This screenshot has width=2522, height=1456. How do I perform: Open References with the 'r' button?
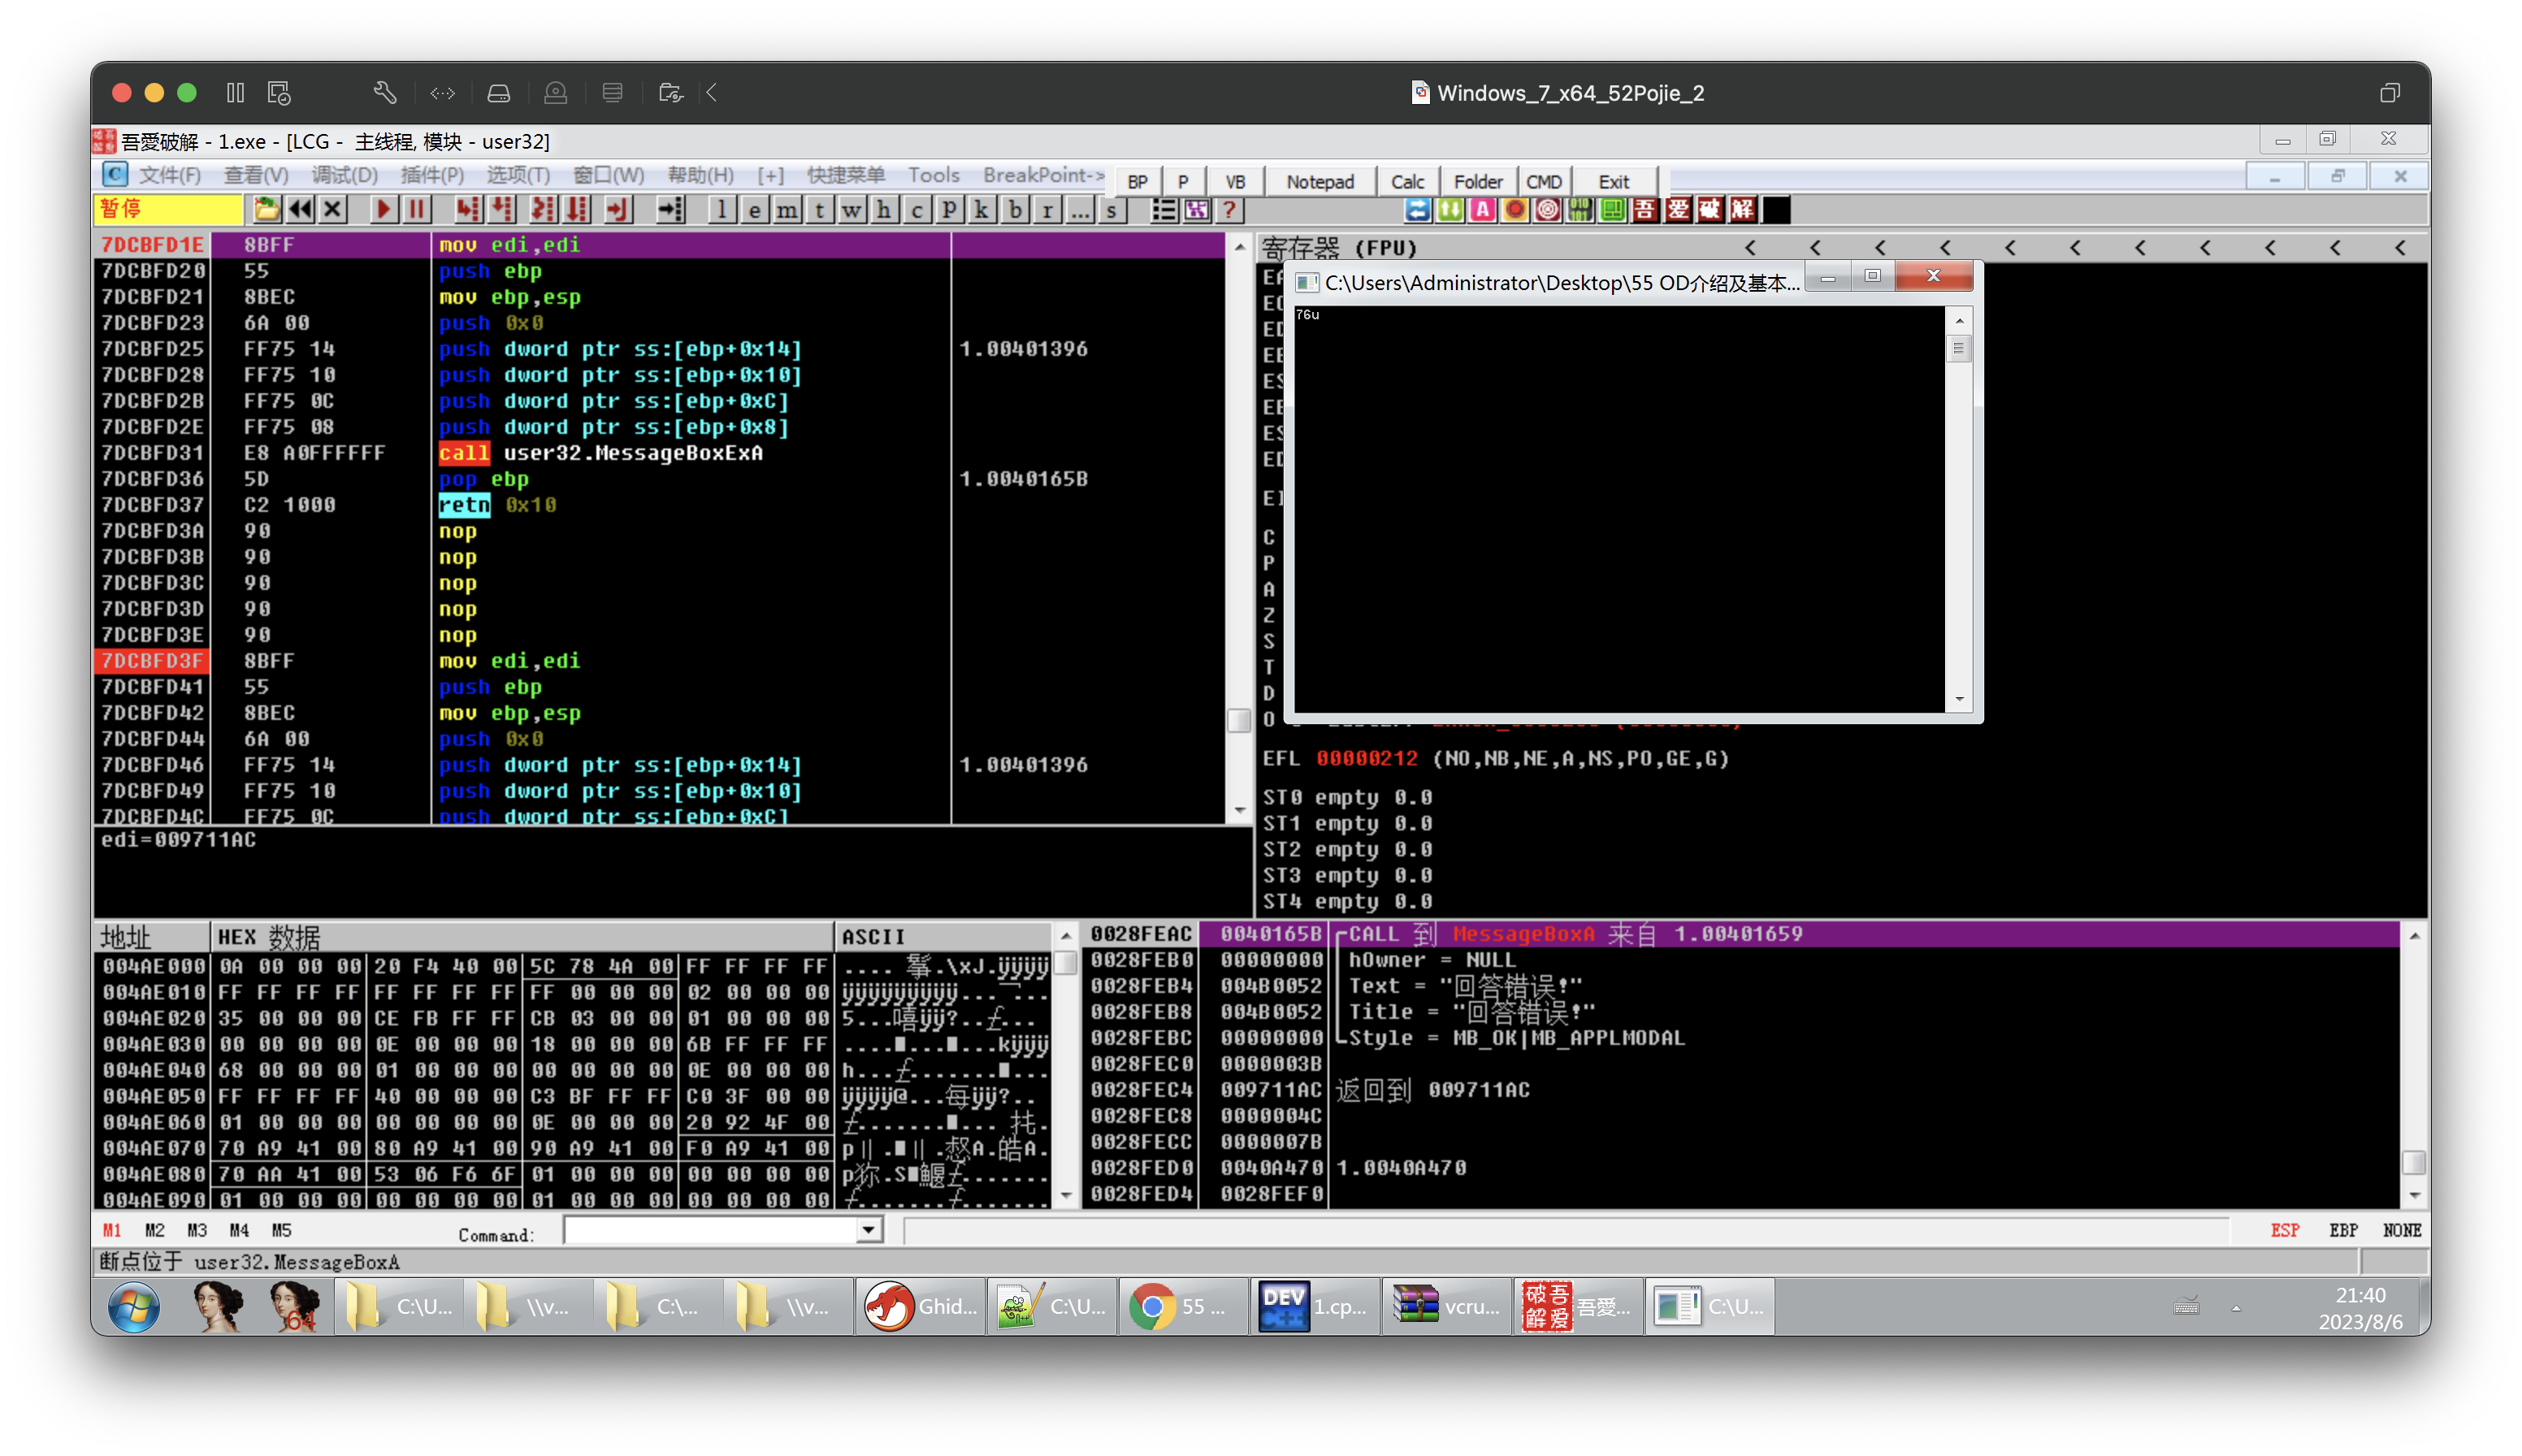point(1047,210)
